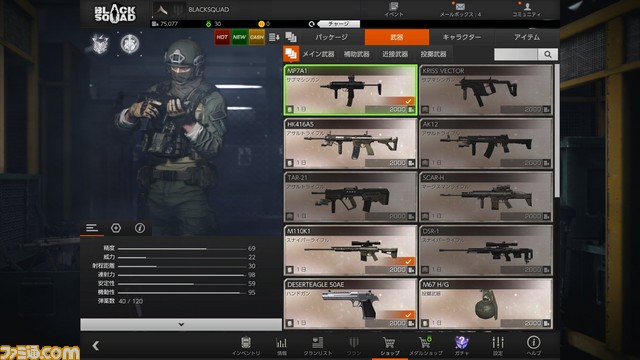Screen dimensions: 640x360
Task: Toggle the HOT filter
Action: pos(222,38)
